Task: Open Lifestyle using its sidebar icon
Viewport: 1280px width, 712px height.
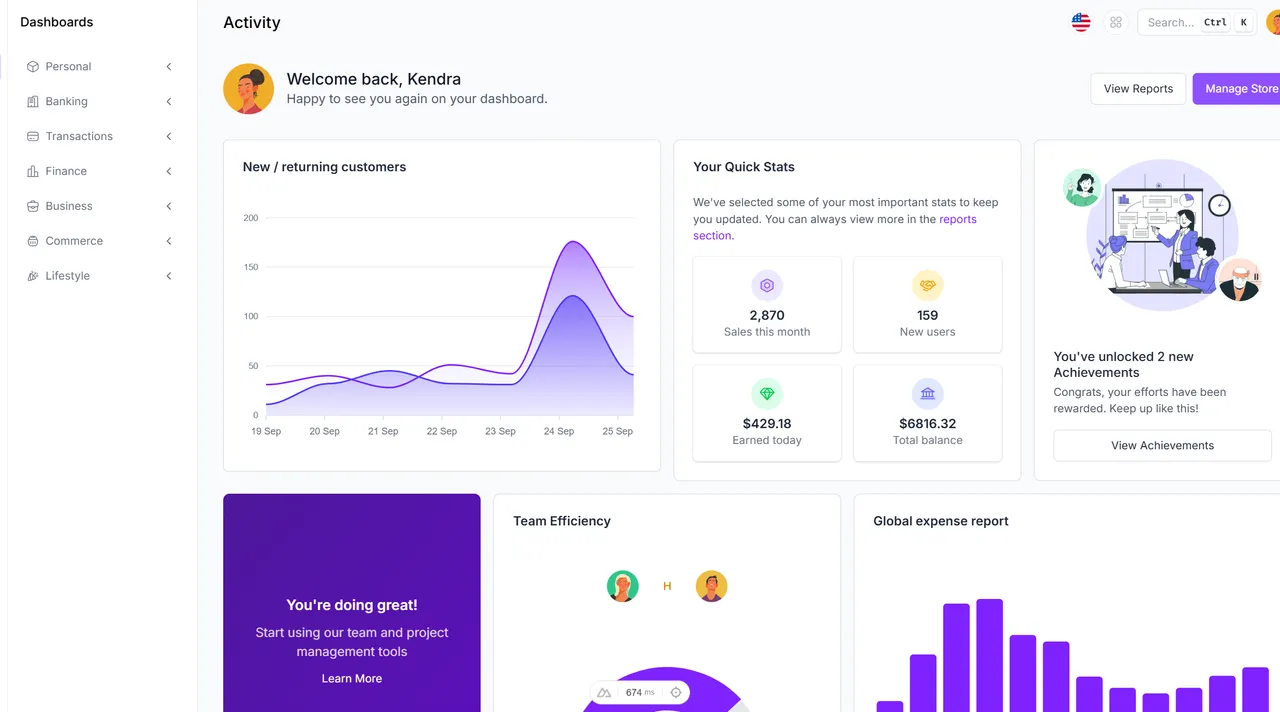Action: coord(31,276)
